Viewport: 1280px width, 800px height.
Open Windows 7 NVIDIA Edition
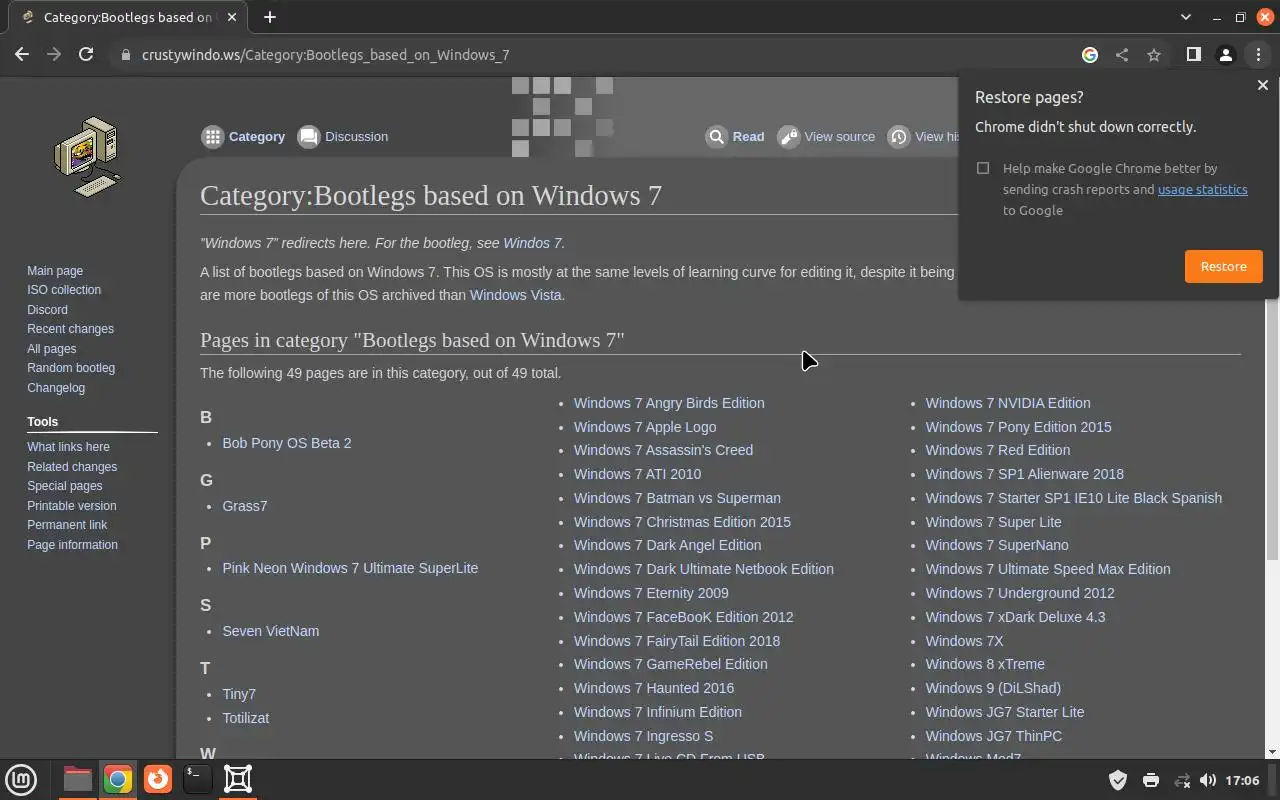pyautogui.click(x=1008, y=403)
